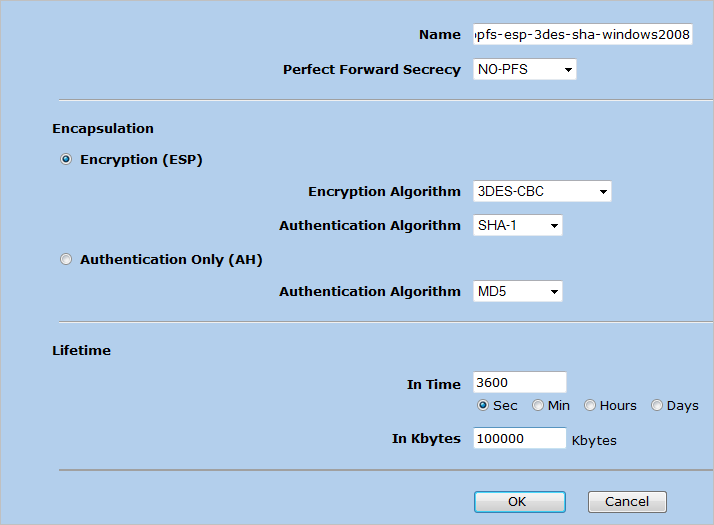
Task: Select the Sec time unit option
Action: click(x=483, y=405)
